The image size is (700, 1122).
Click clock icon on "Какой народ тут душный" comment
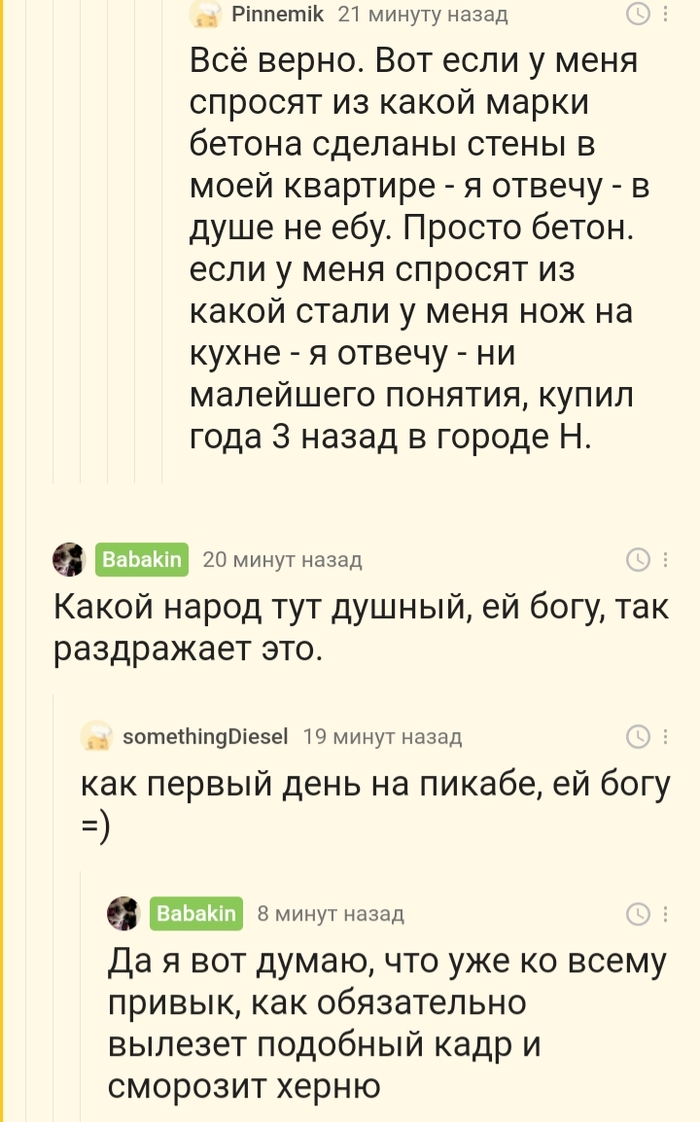[637, 560]
